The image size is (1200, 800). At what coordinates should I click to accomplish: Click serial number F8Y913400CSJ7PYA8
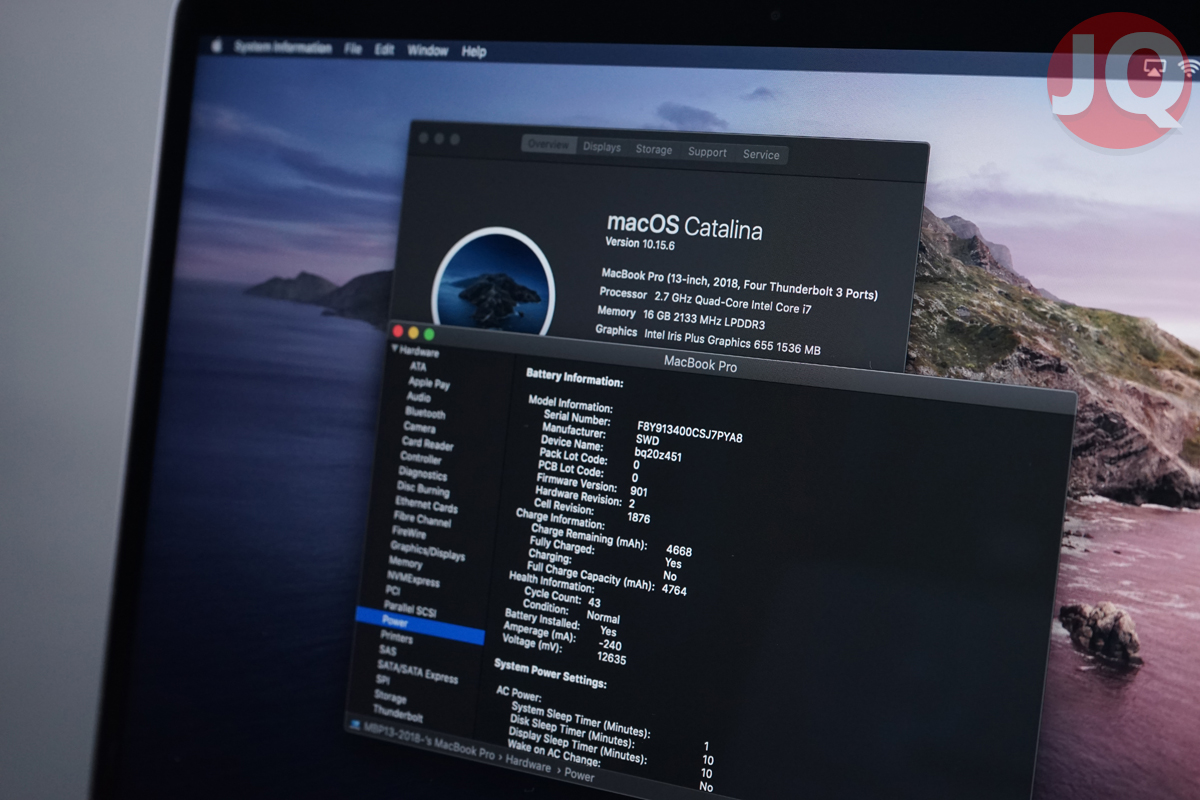point(690,431)
